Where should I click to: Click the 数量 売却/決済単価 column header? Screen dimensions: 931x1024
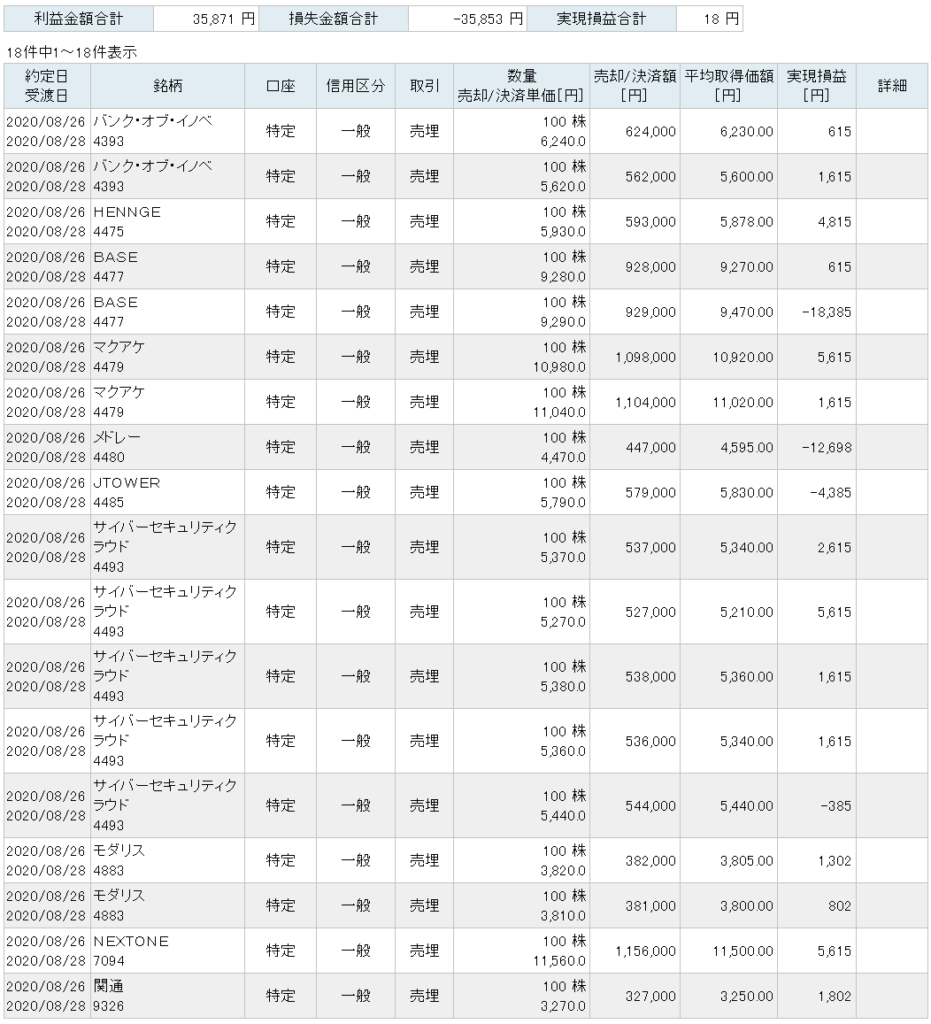(521, 86)
